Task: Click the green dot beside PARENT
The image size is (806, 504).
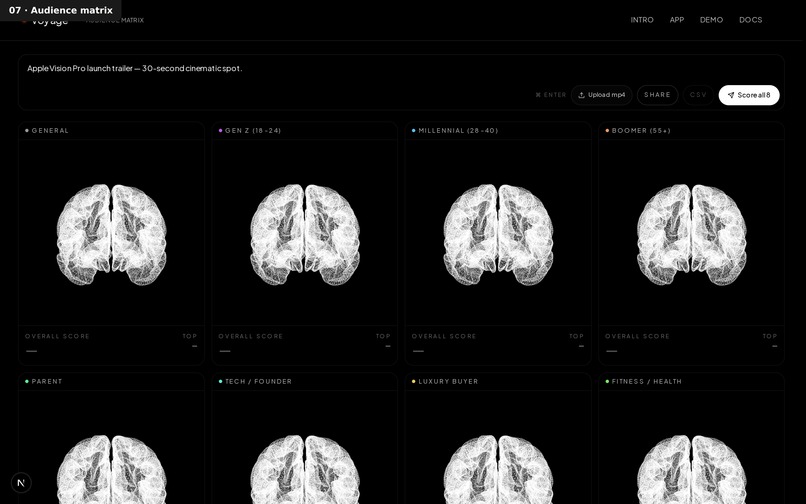Action: [27, 382]
